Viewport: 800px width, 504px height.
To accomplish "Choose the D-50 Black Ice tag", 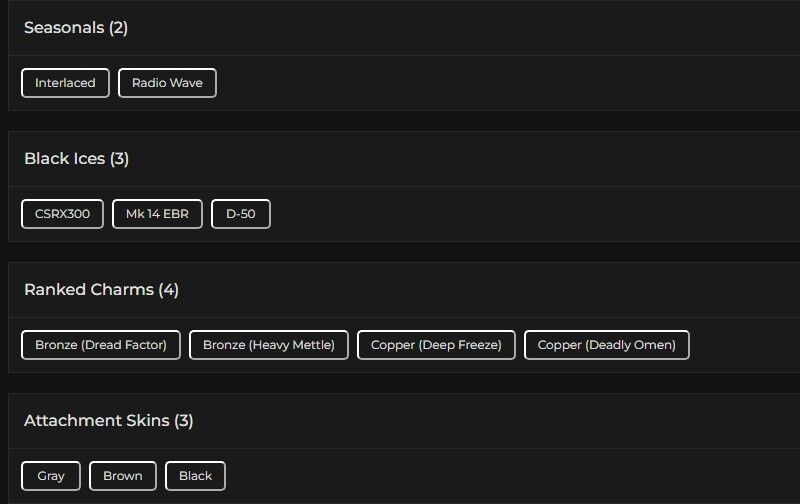I will tap(241, 214).
